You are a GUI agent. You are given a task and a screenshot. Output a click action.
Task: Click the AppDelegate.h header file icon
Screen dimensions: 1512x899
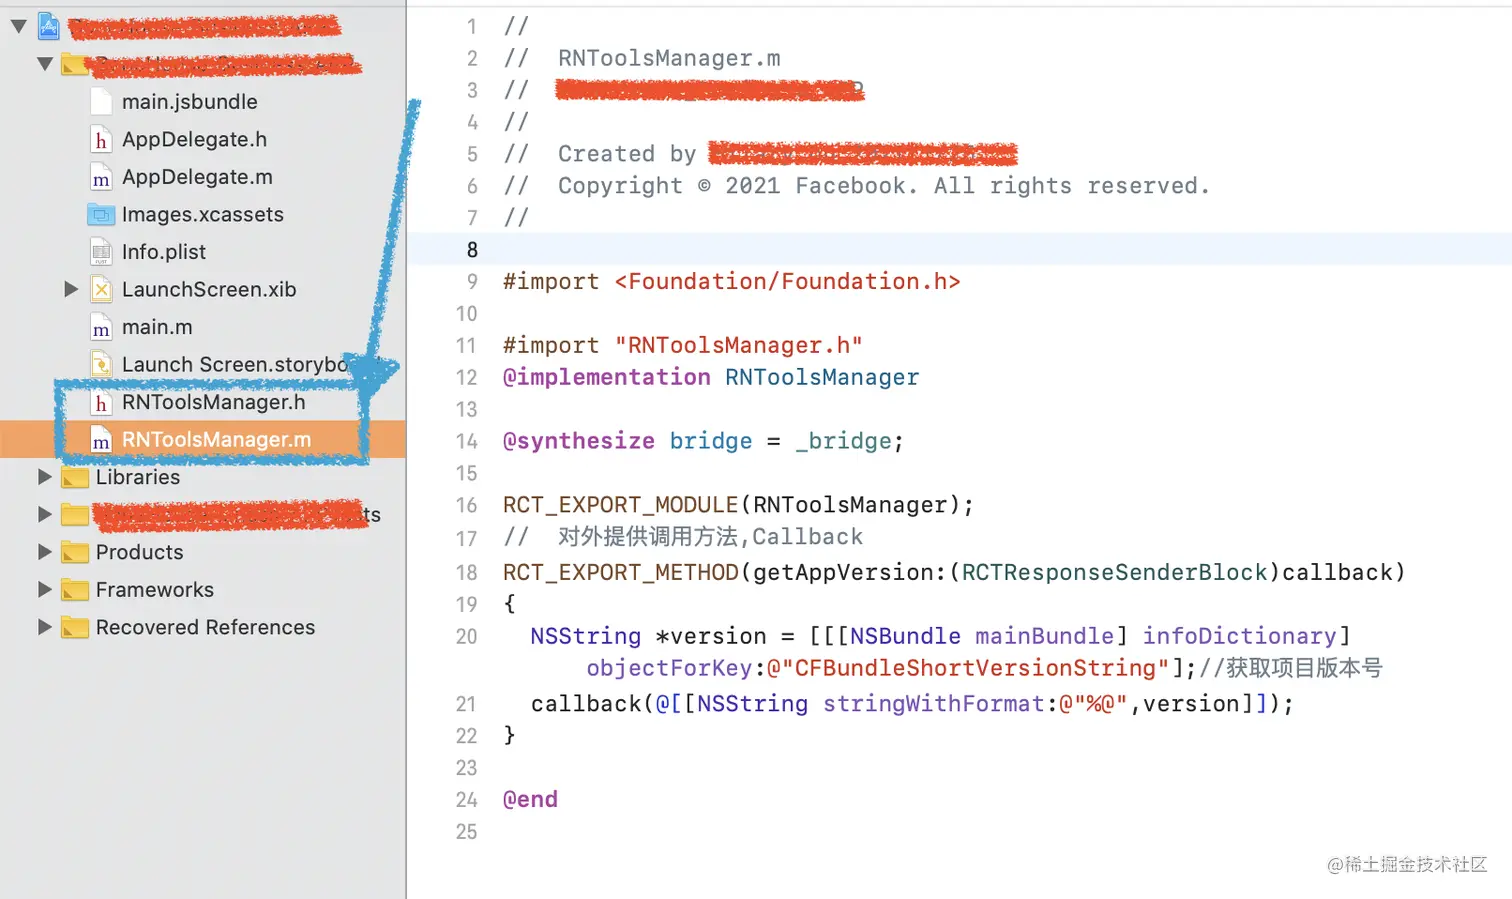coord(100,140)
